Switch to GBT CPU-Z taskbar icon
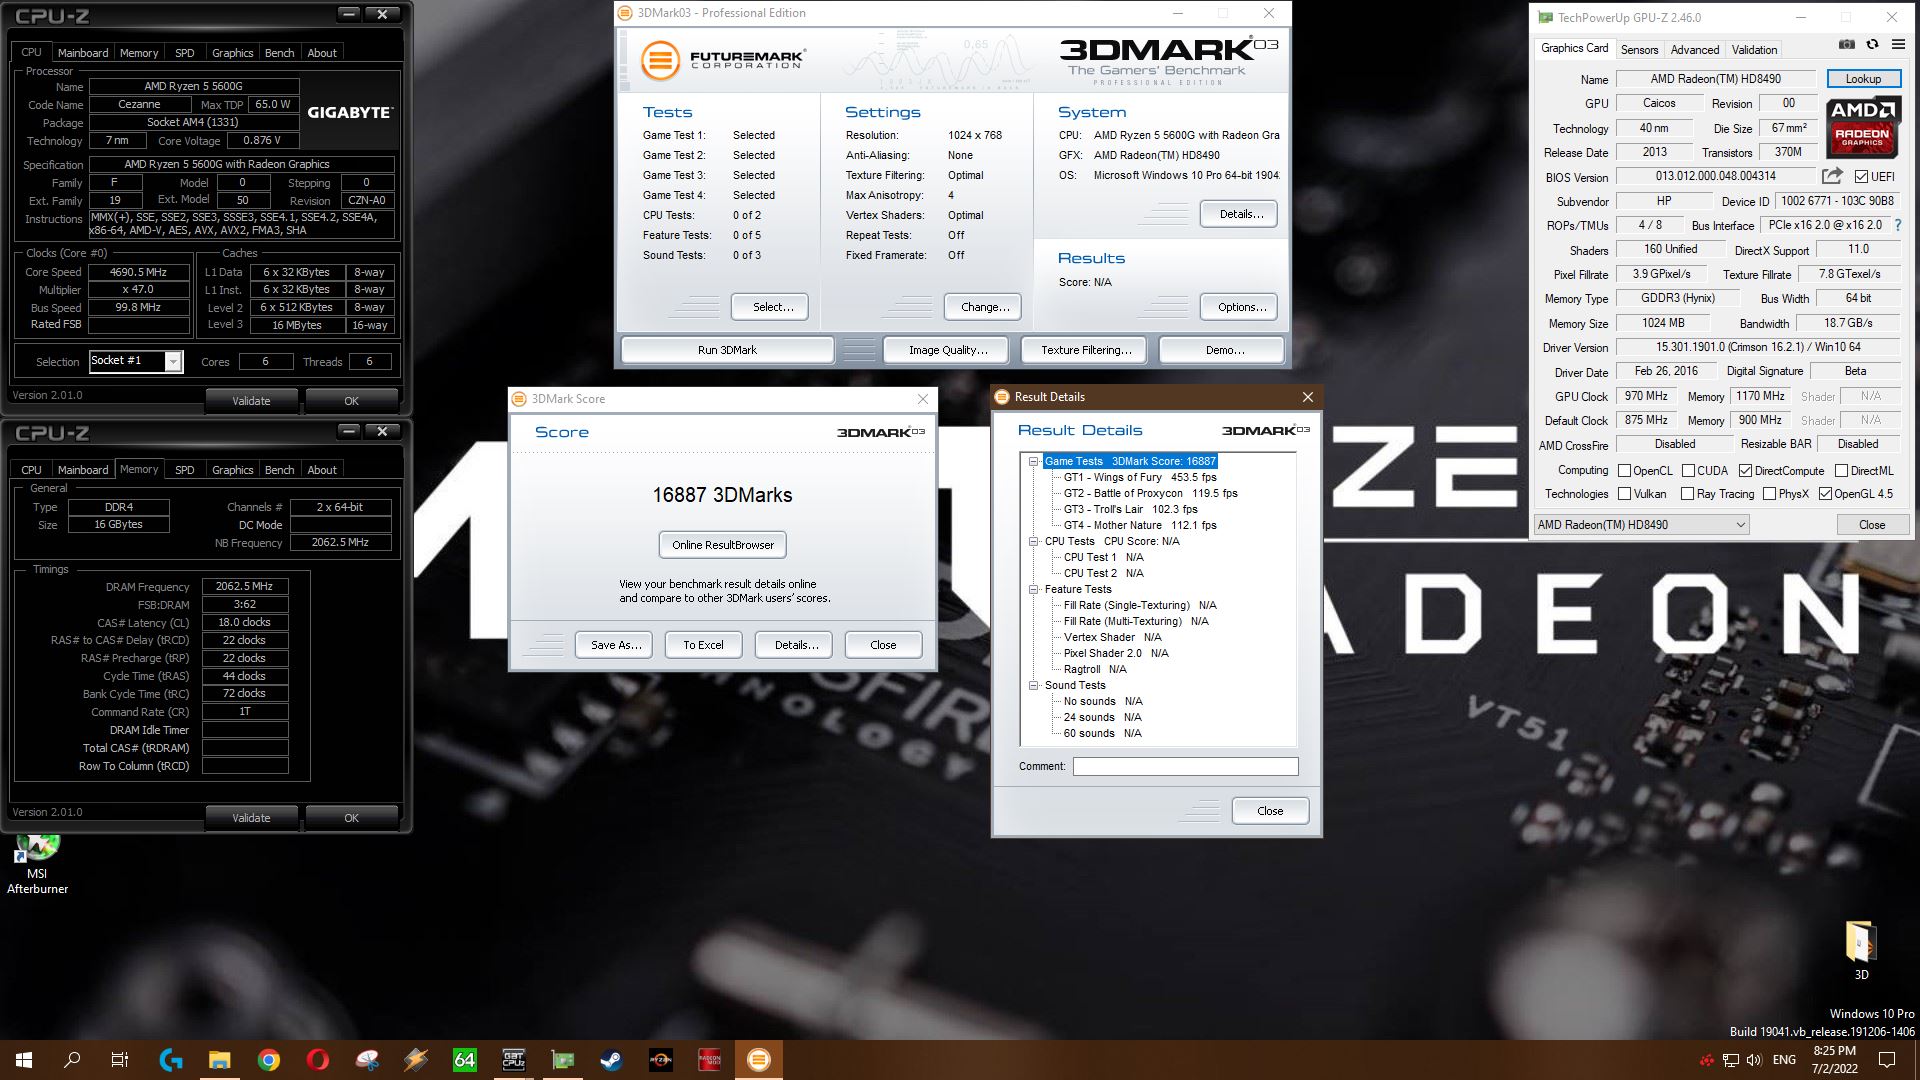 tap(514, 1060)
